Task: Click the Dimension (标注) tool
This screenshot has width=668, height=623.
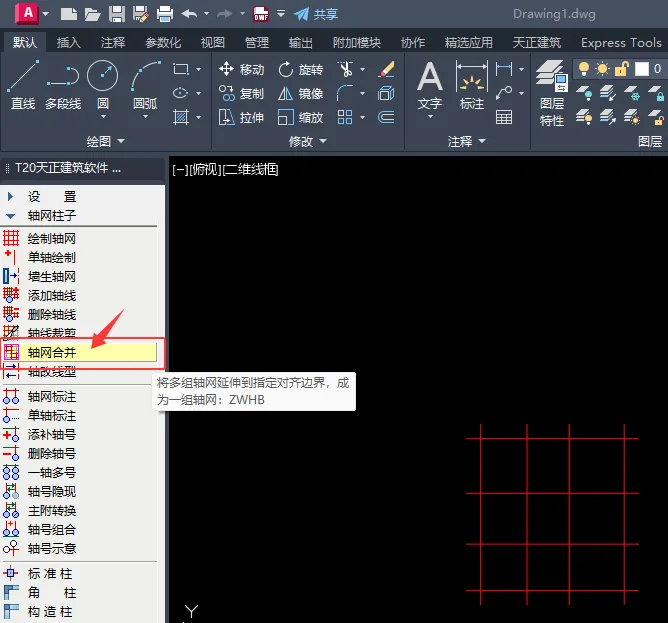Action: click(x=472, y=85)
